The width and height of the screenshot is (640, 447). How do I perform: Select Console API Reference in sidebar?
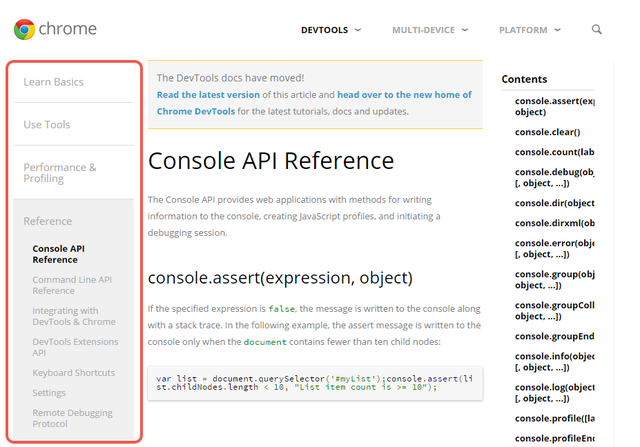coord(58,254)
